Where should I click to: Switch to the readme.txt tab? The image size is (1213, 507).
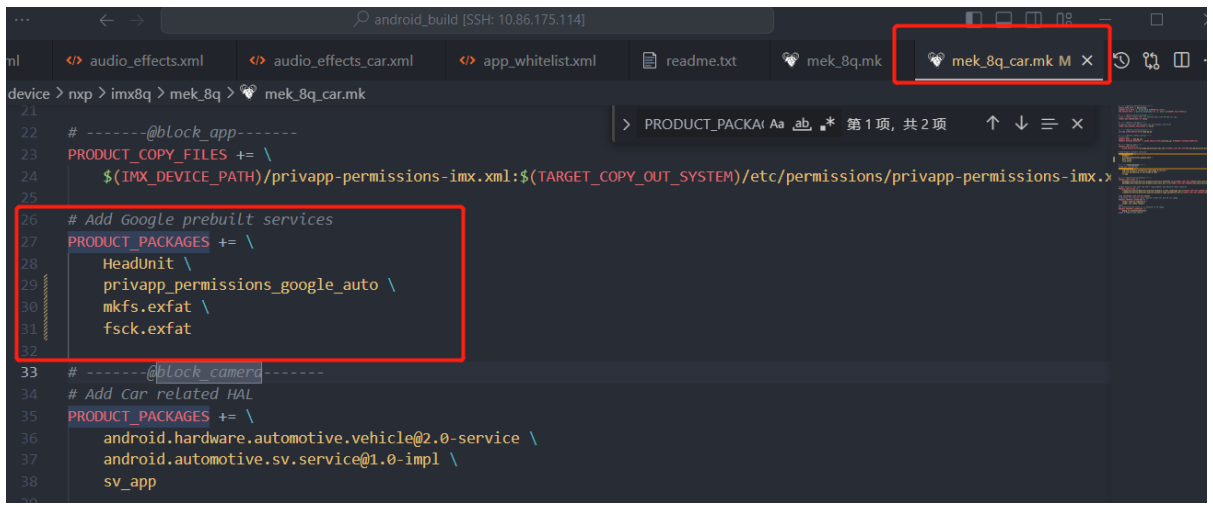click(x=700, y=61)
